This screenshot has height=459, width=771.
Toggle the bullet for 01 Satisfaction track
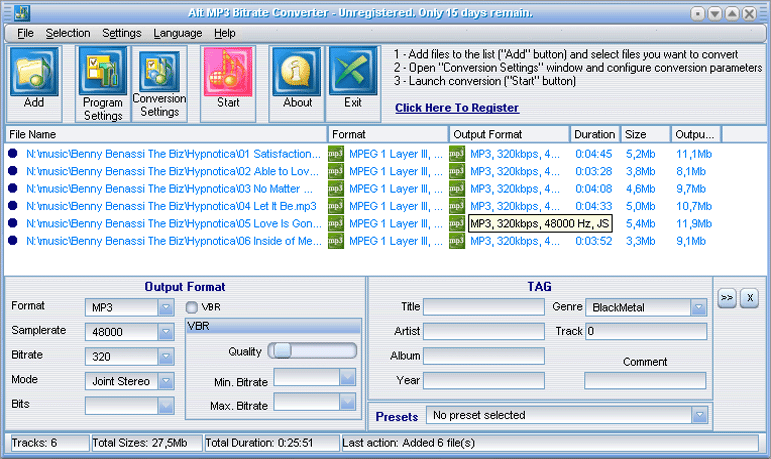point(13,154)
